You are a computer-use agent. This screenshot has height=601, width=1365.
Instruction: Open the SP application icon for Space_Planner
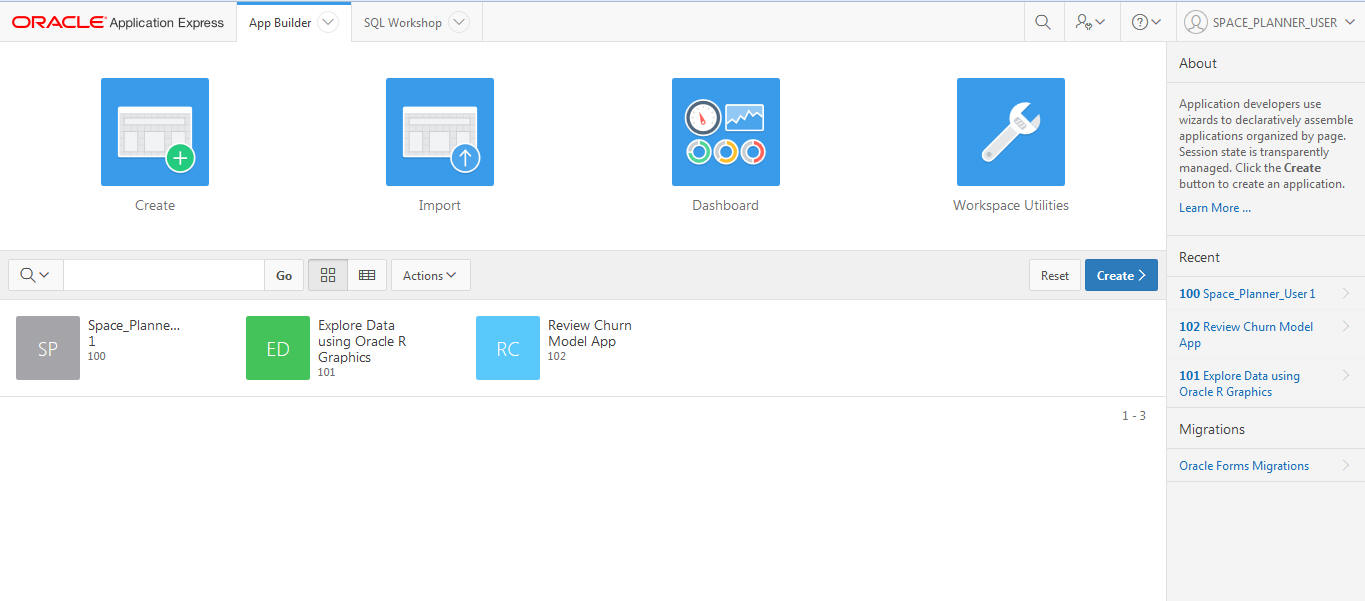48,348
